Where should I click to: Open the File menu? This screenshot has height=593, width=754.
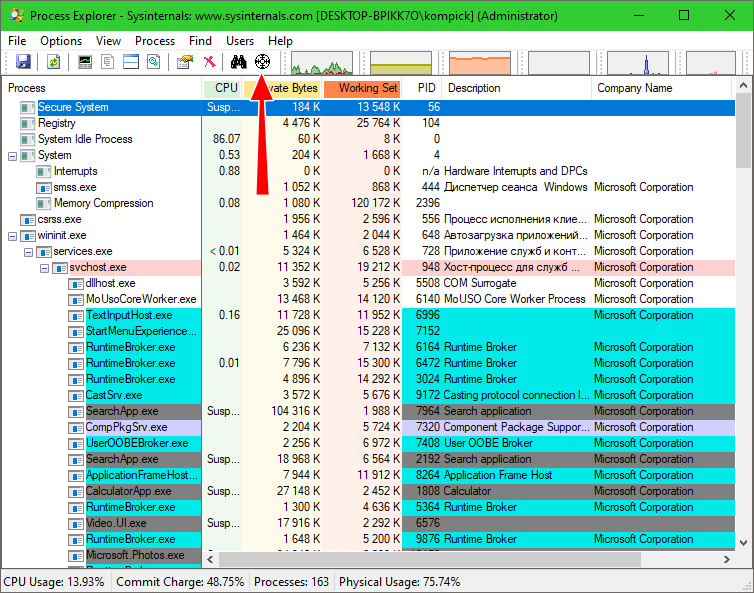[x=17, y=41]
